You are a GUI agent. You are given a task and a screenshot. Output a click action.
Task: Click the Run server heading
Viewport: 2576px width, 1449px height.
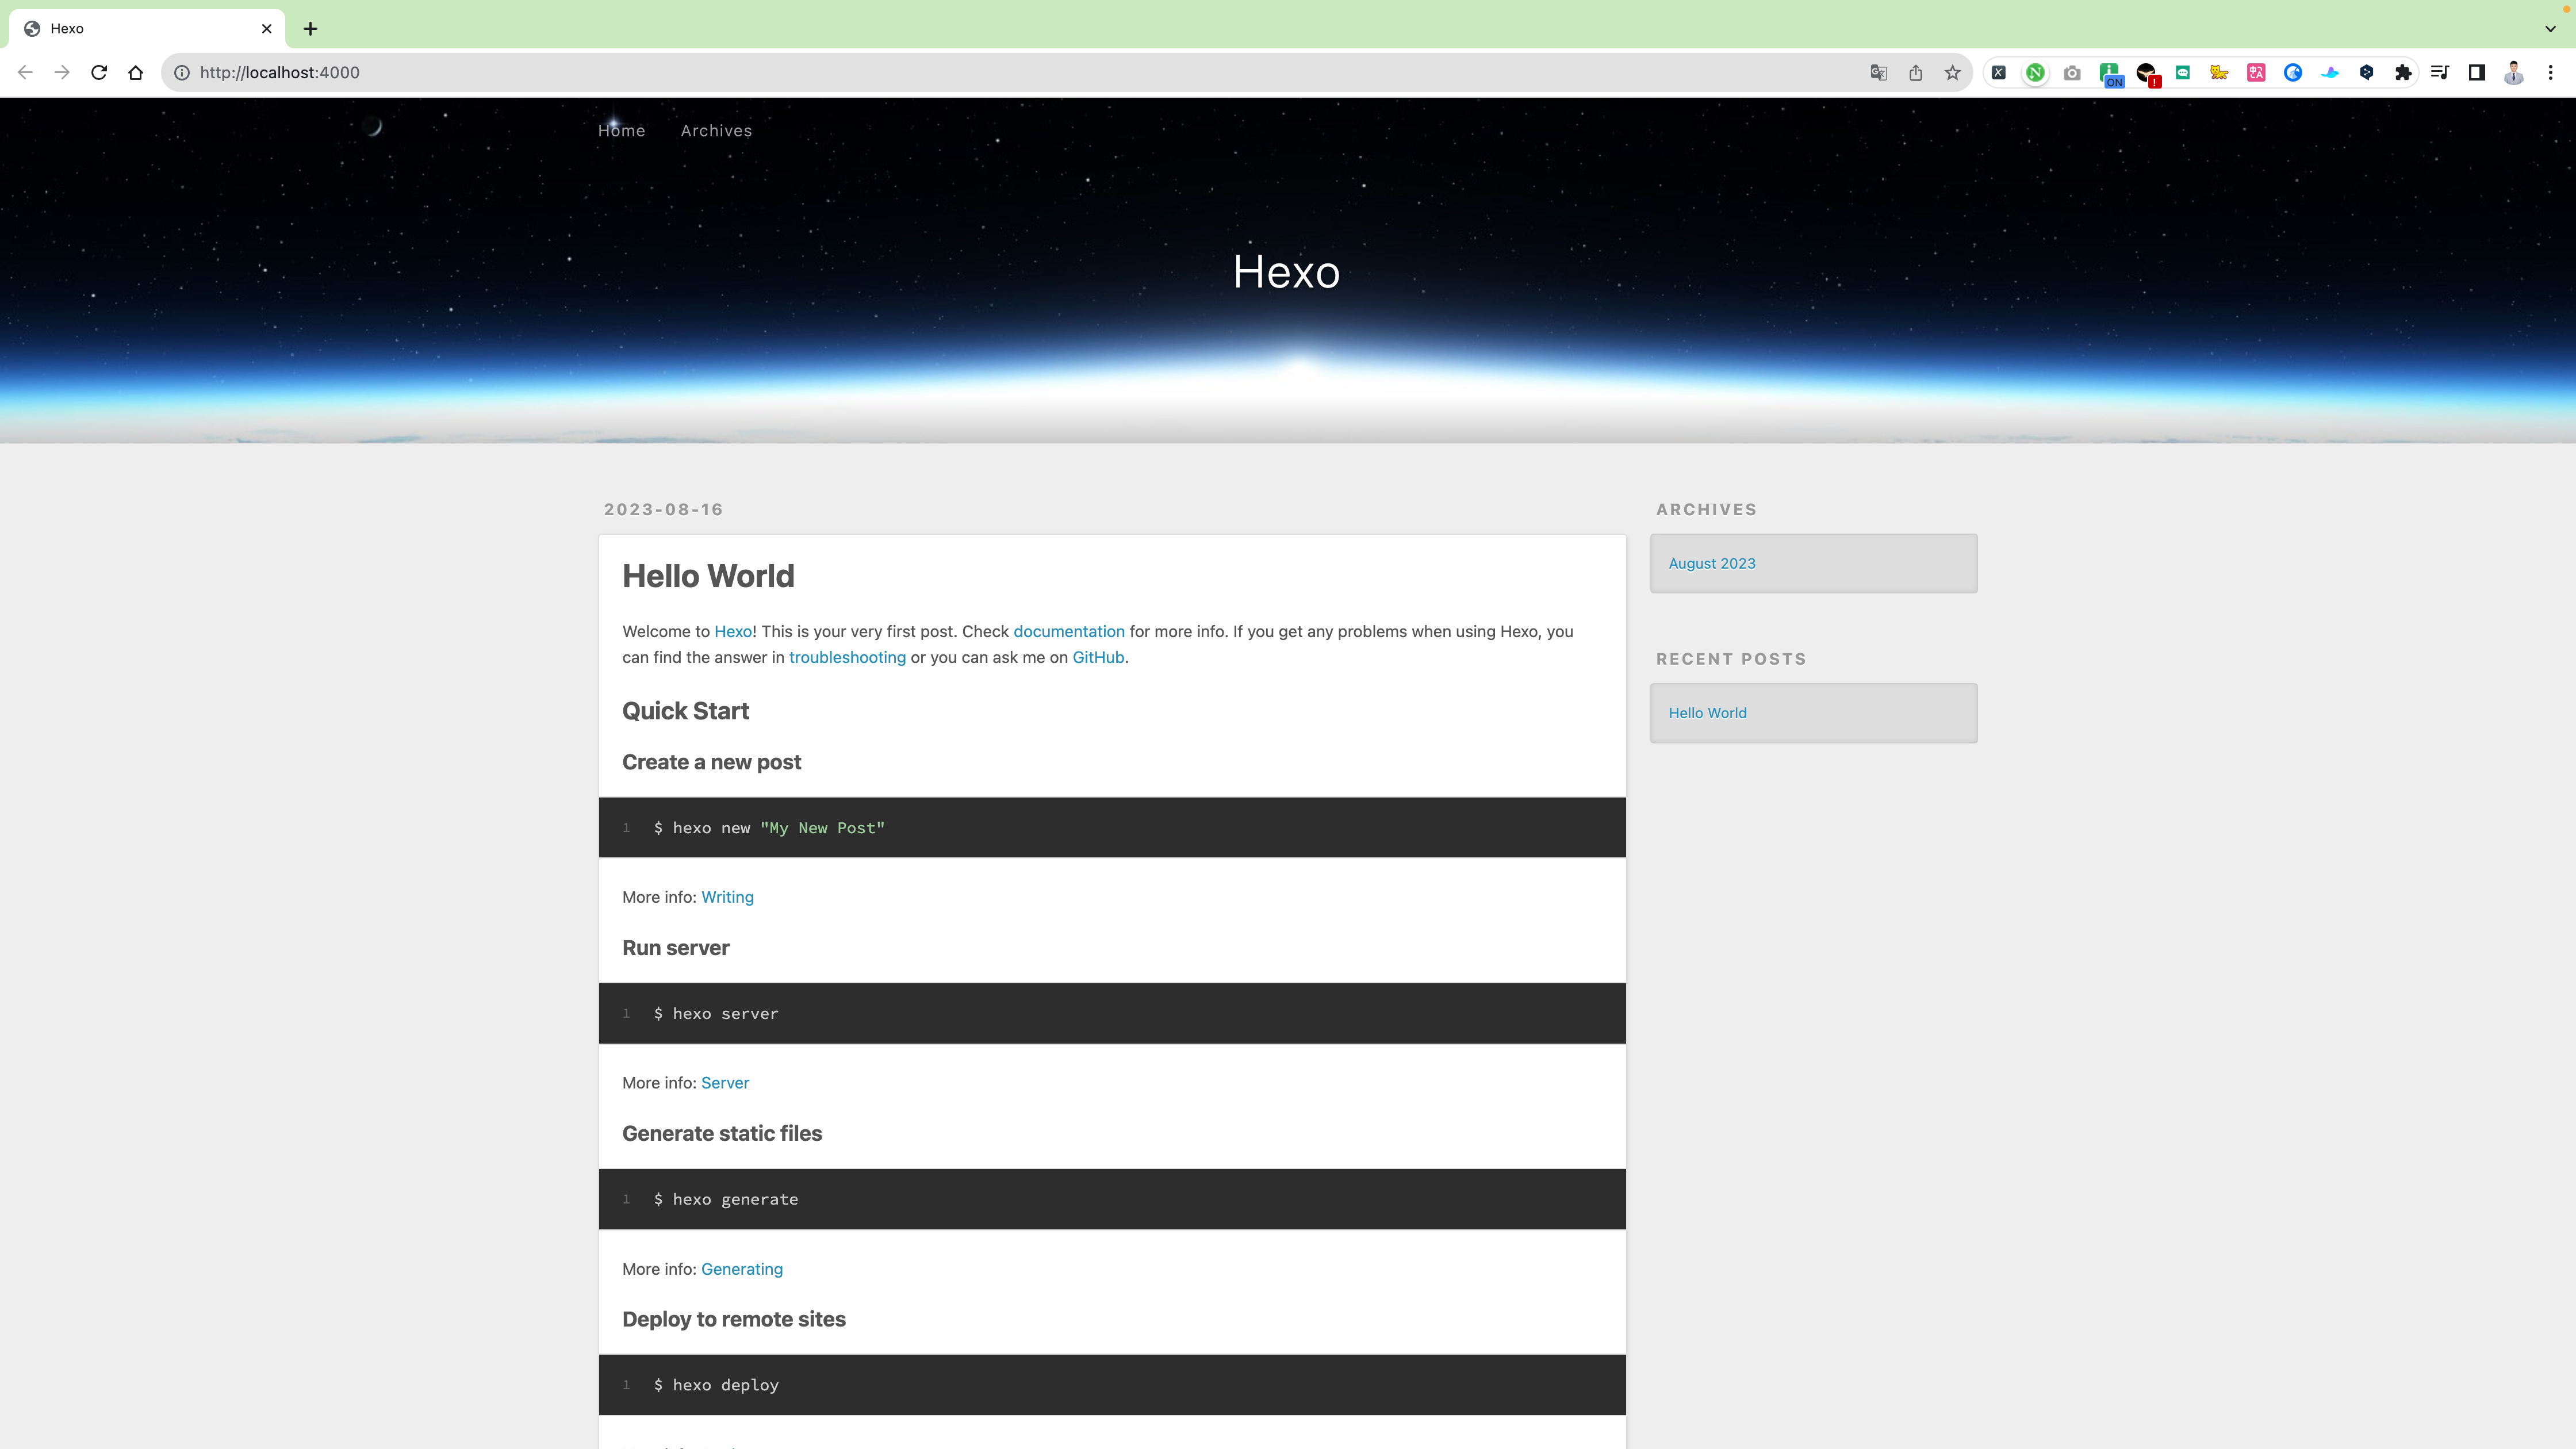coord(676,948)
